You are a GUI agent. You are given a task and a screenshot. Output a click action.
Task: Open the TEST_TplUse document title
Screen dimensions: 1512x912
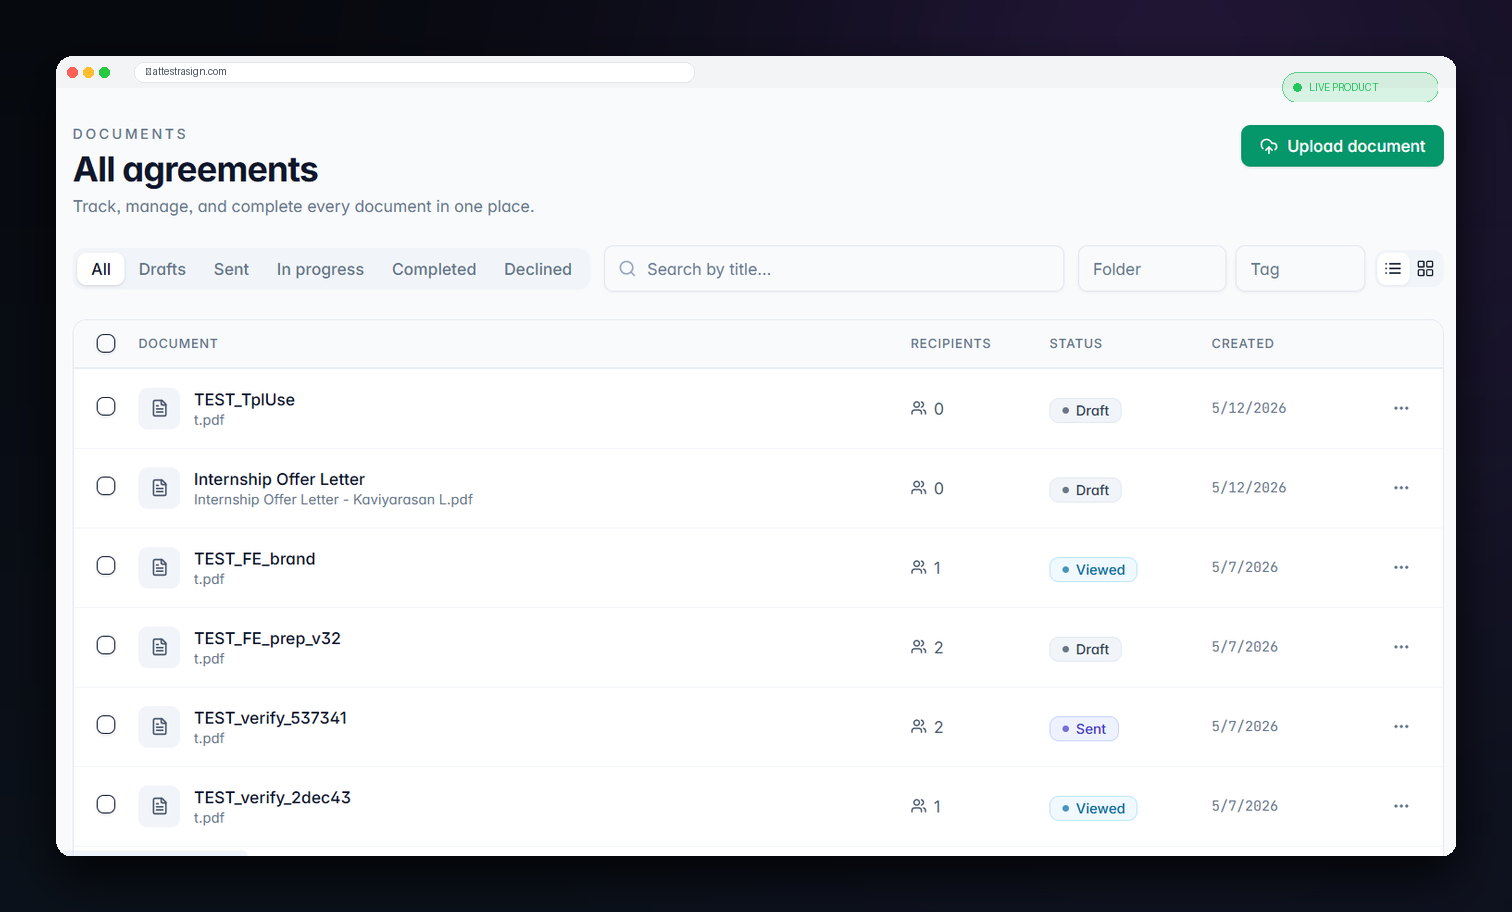coord(244,399)
